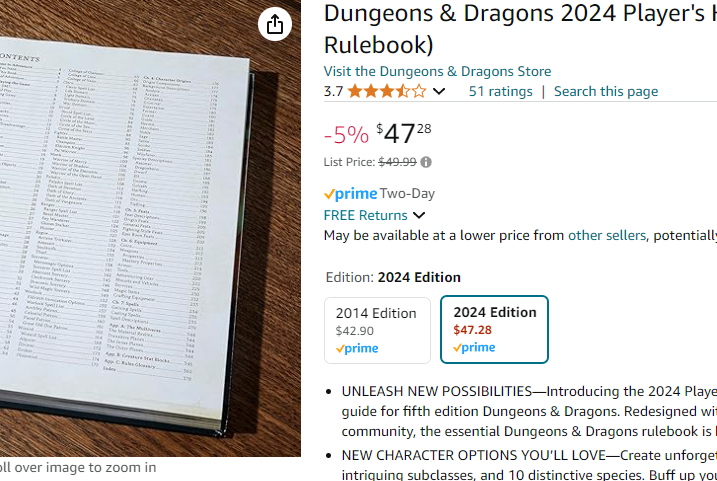Click the share icon on product image
The height and width of the screenshot is (481, 717).
(x=274, y=25)
